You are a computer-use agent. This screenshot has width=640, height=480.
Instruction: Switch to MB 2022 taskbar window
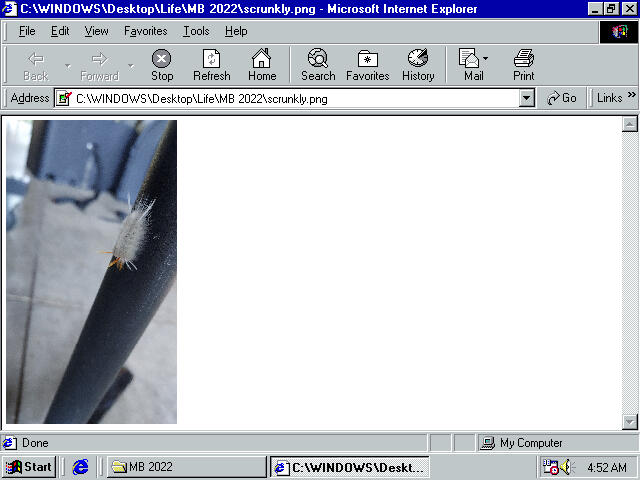(186, 467)
